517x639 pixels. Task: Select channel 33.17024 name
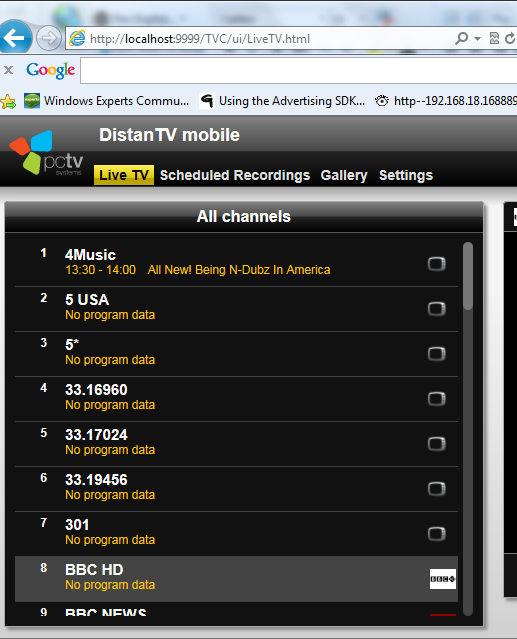pos(96,434)
